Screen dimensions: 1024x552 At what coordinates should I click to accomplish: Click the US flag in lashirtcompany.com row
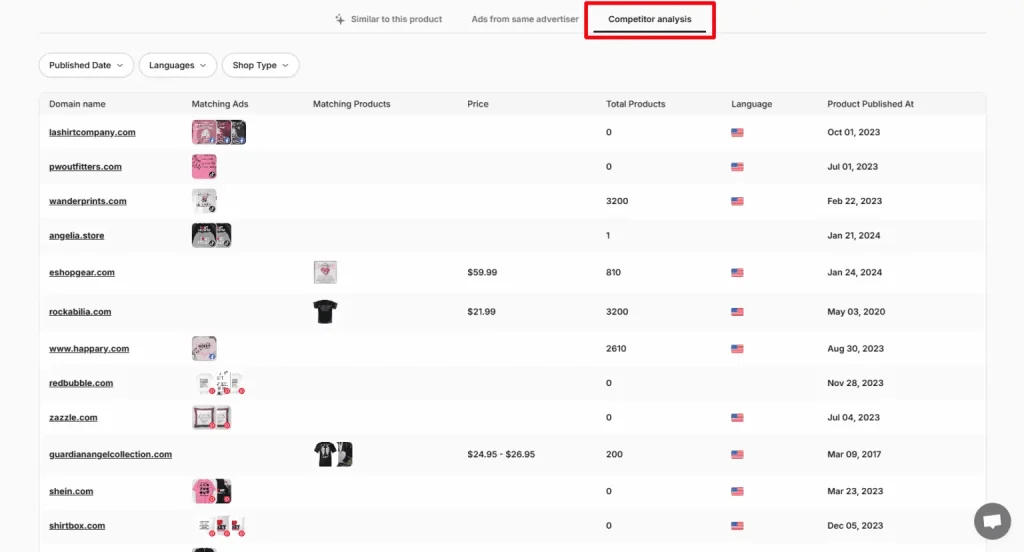tap(737, 132)
